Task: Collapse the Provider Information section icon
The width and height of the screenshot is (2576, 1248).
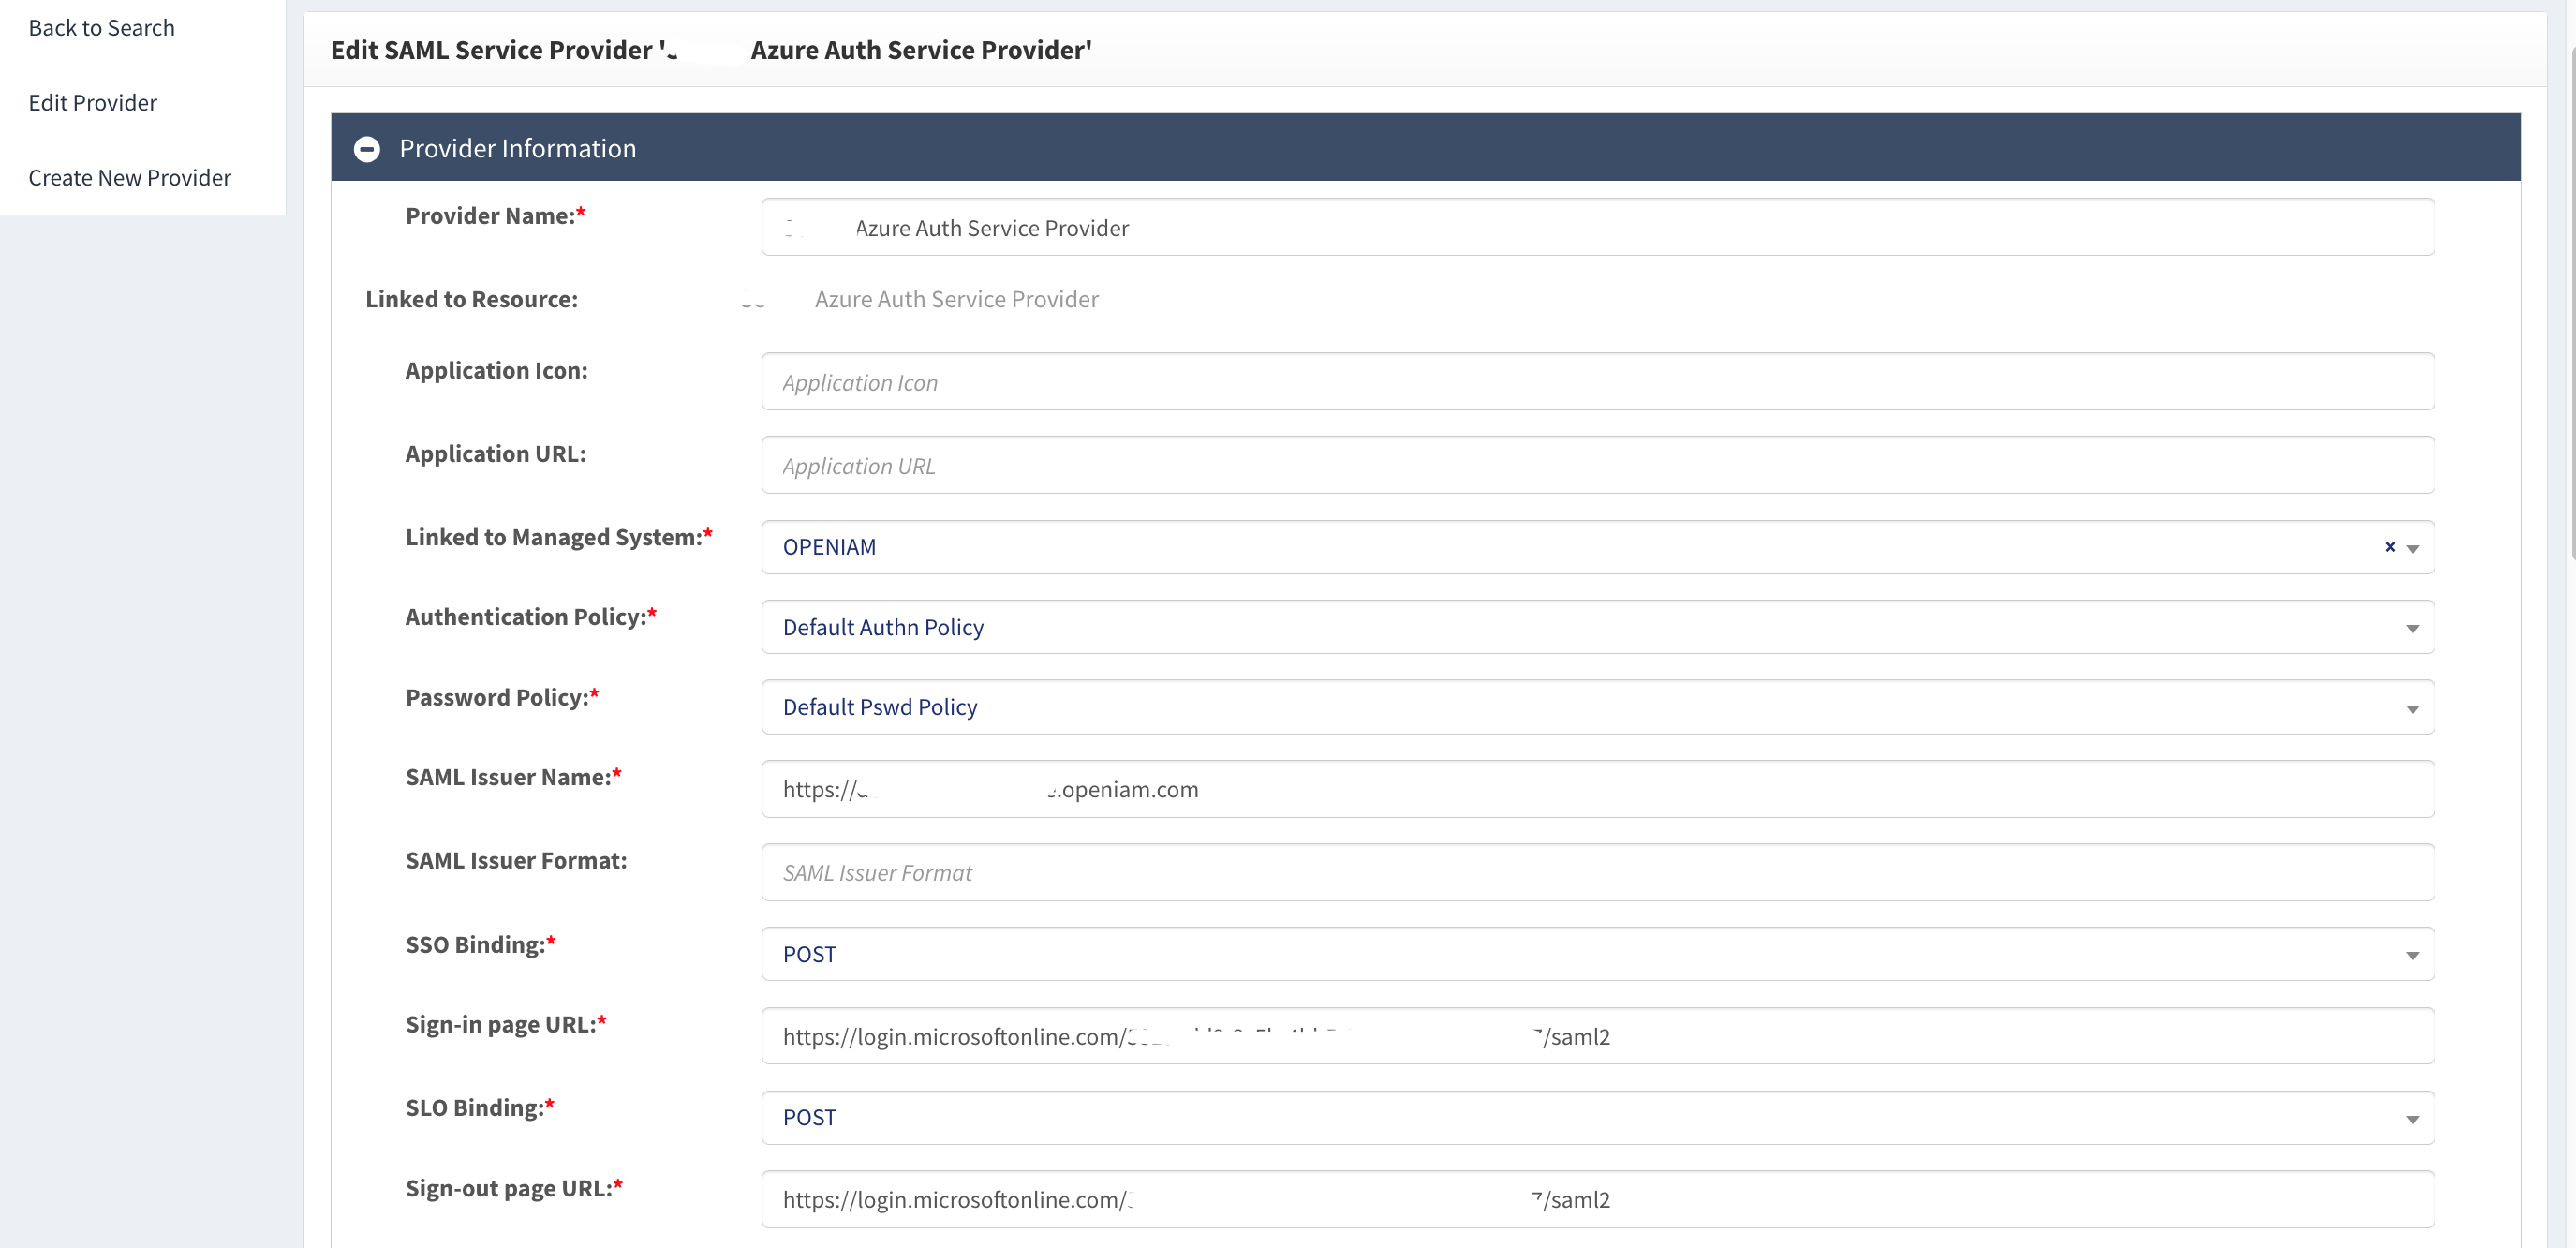Action: [x=367, y=149]
